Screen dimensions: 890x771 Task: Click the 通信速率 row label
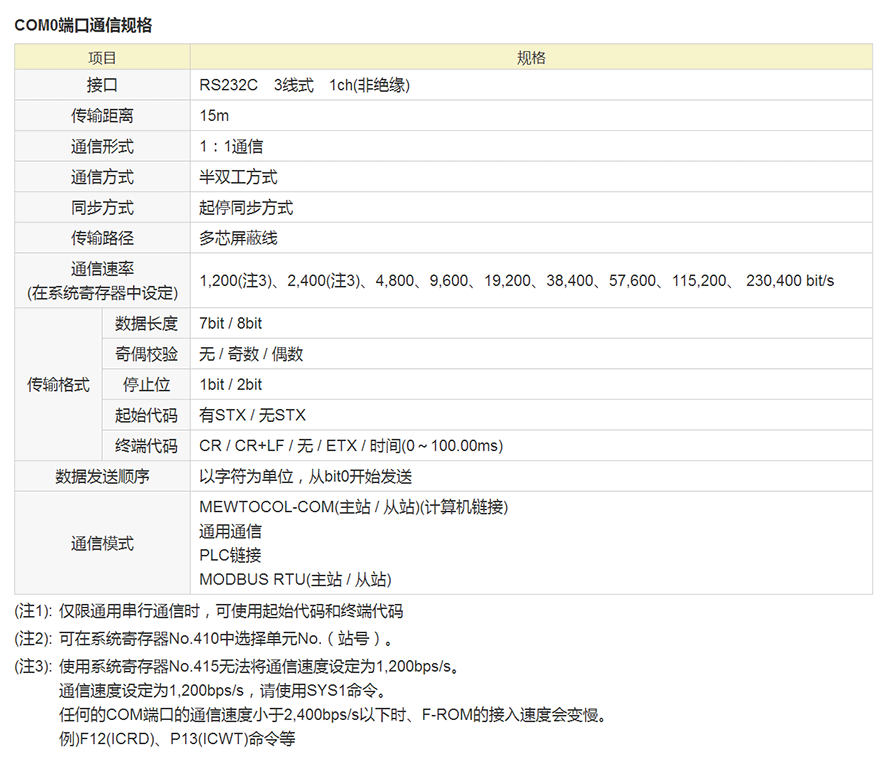102,269
